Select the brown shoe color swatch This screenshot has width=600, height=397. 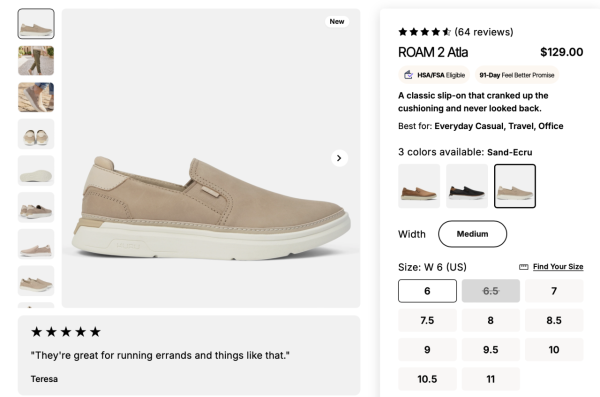(419, 186)
